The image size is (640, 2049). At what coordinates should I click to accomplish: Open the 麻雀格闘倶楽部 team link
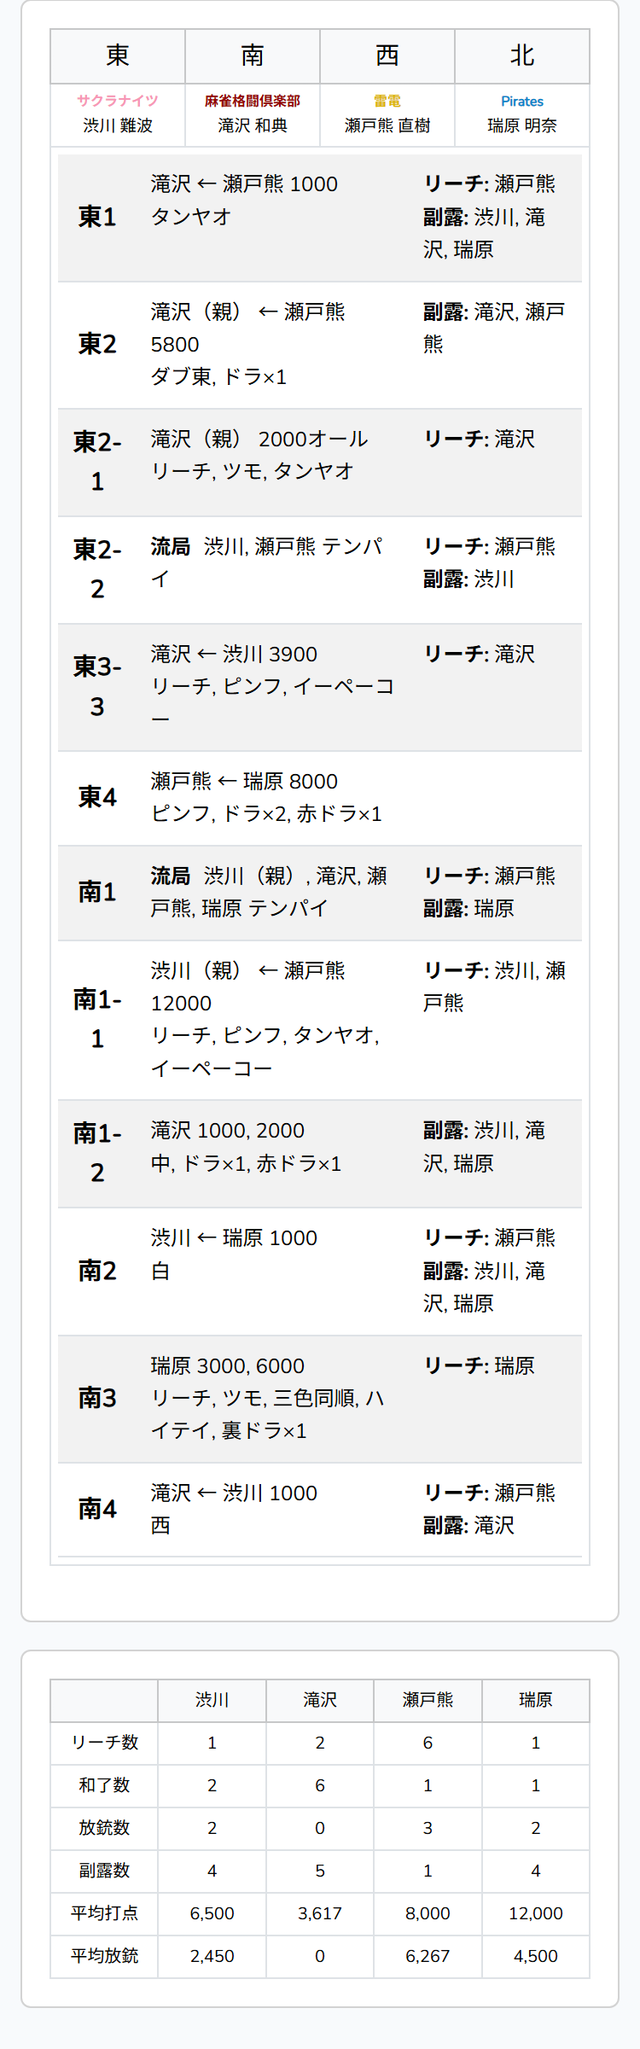252,101
